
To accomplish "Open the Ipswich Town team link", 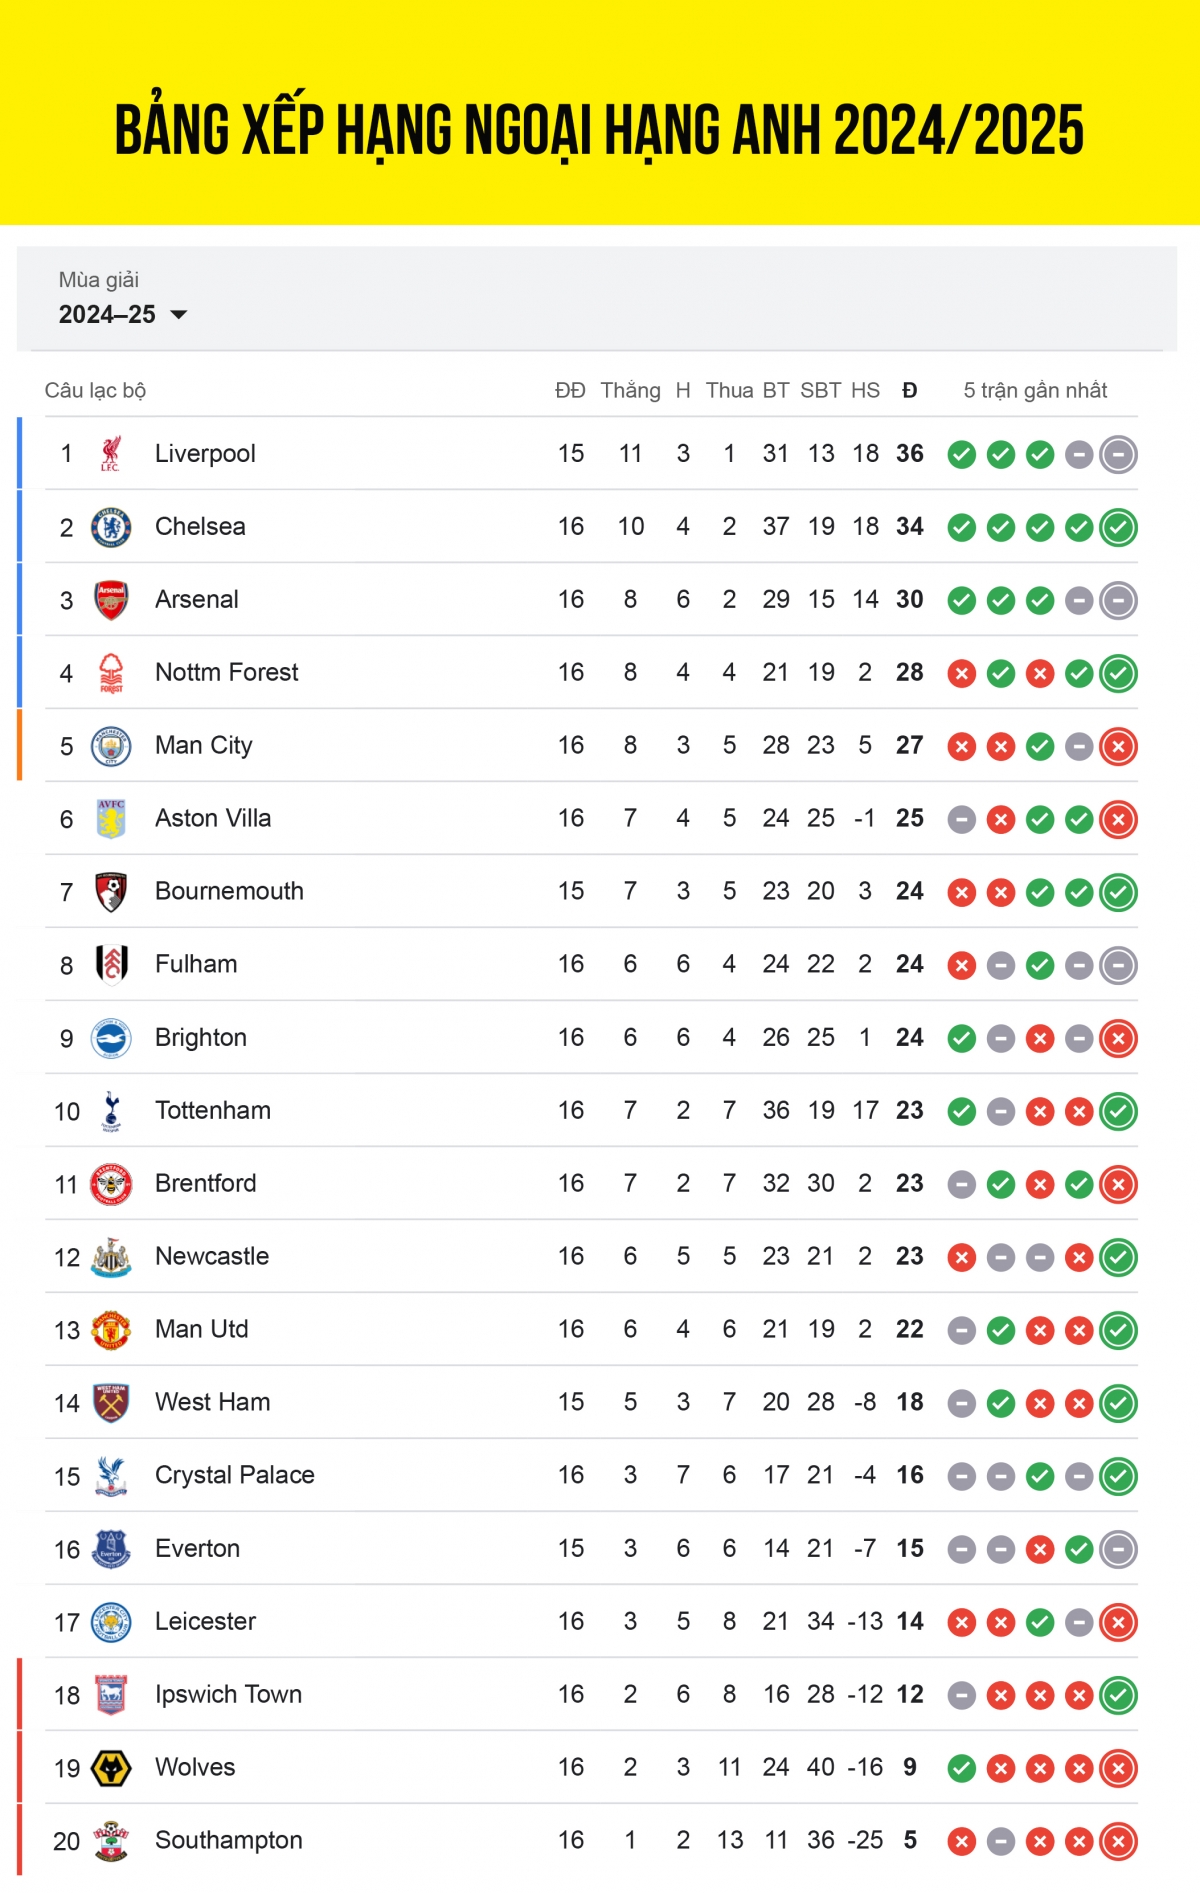I will (x=228, y=1694).
